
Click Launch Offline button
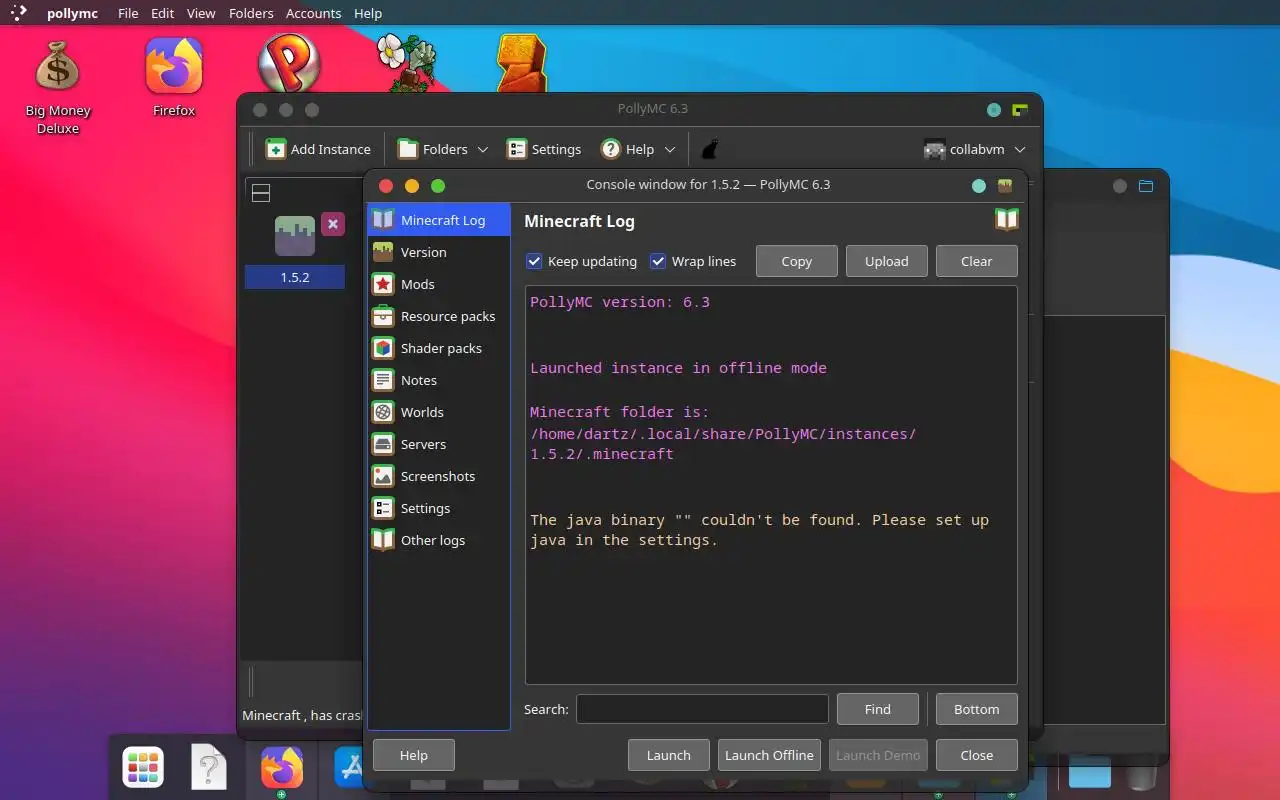click(769, 755)
